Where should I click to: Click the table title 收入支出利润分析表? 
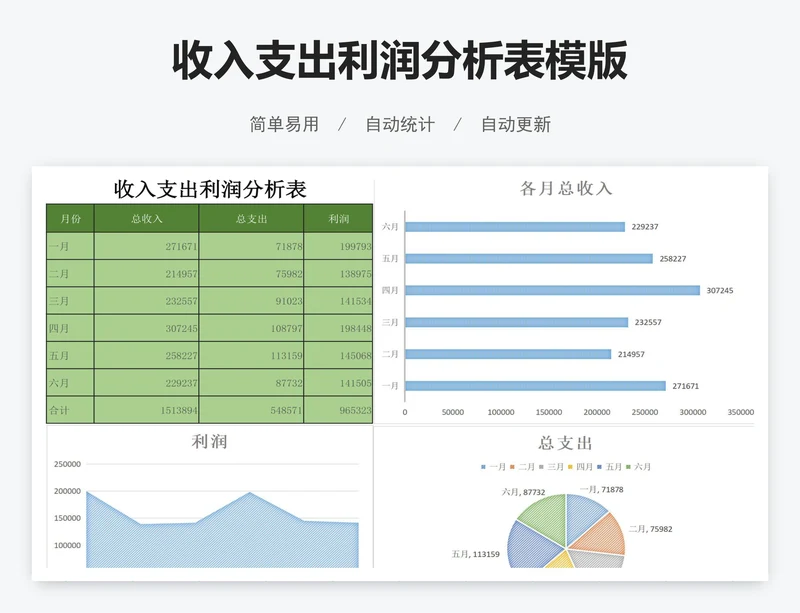click(210, 189)
